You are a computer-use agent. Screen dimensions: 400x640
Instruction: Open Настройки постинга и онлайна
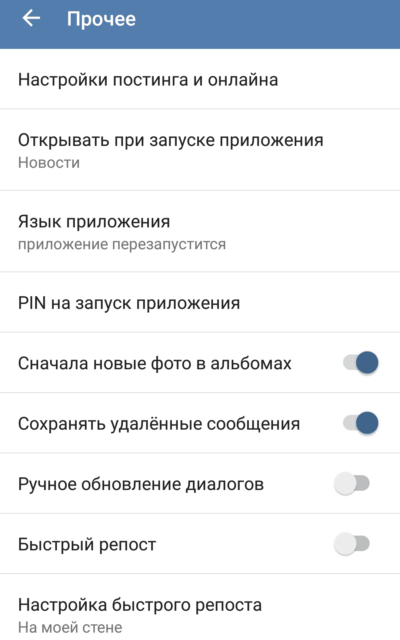(200, 79)
